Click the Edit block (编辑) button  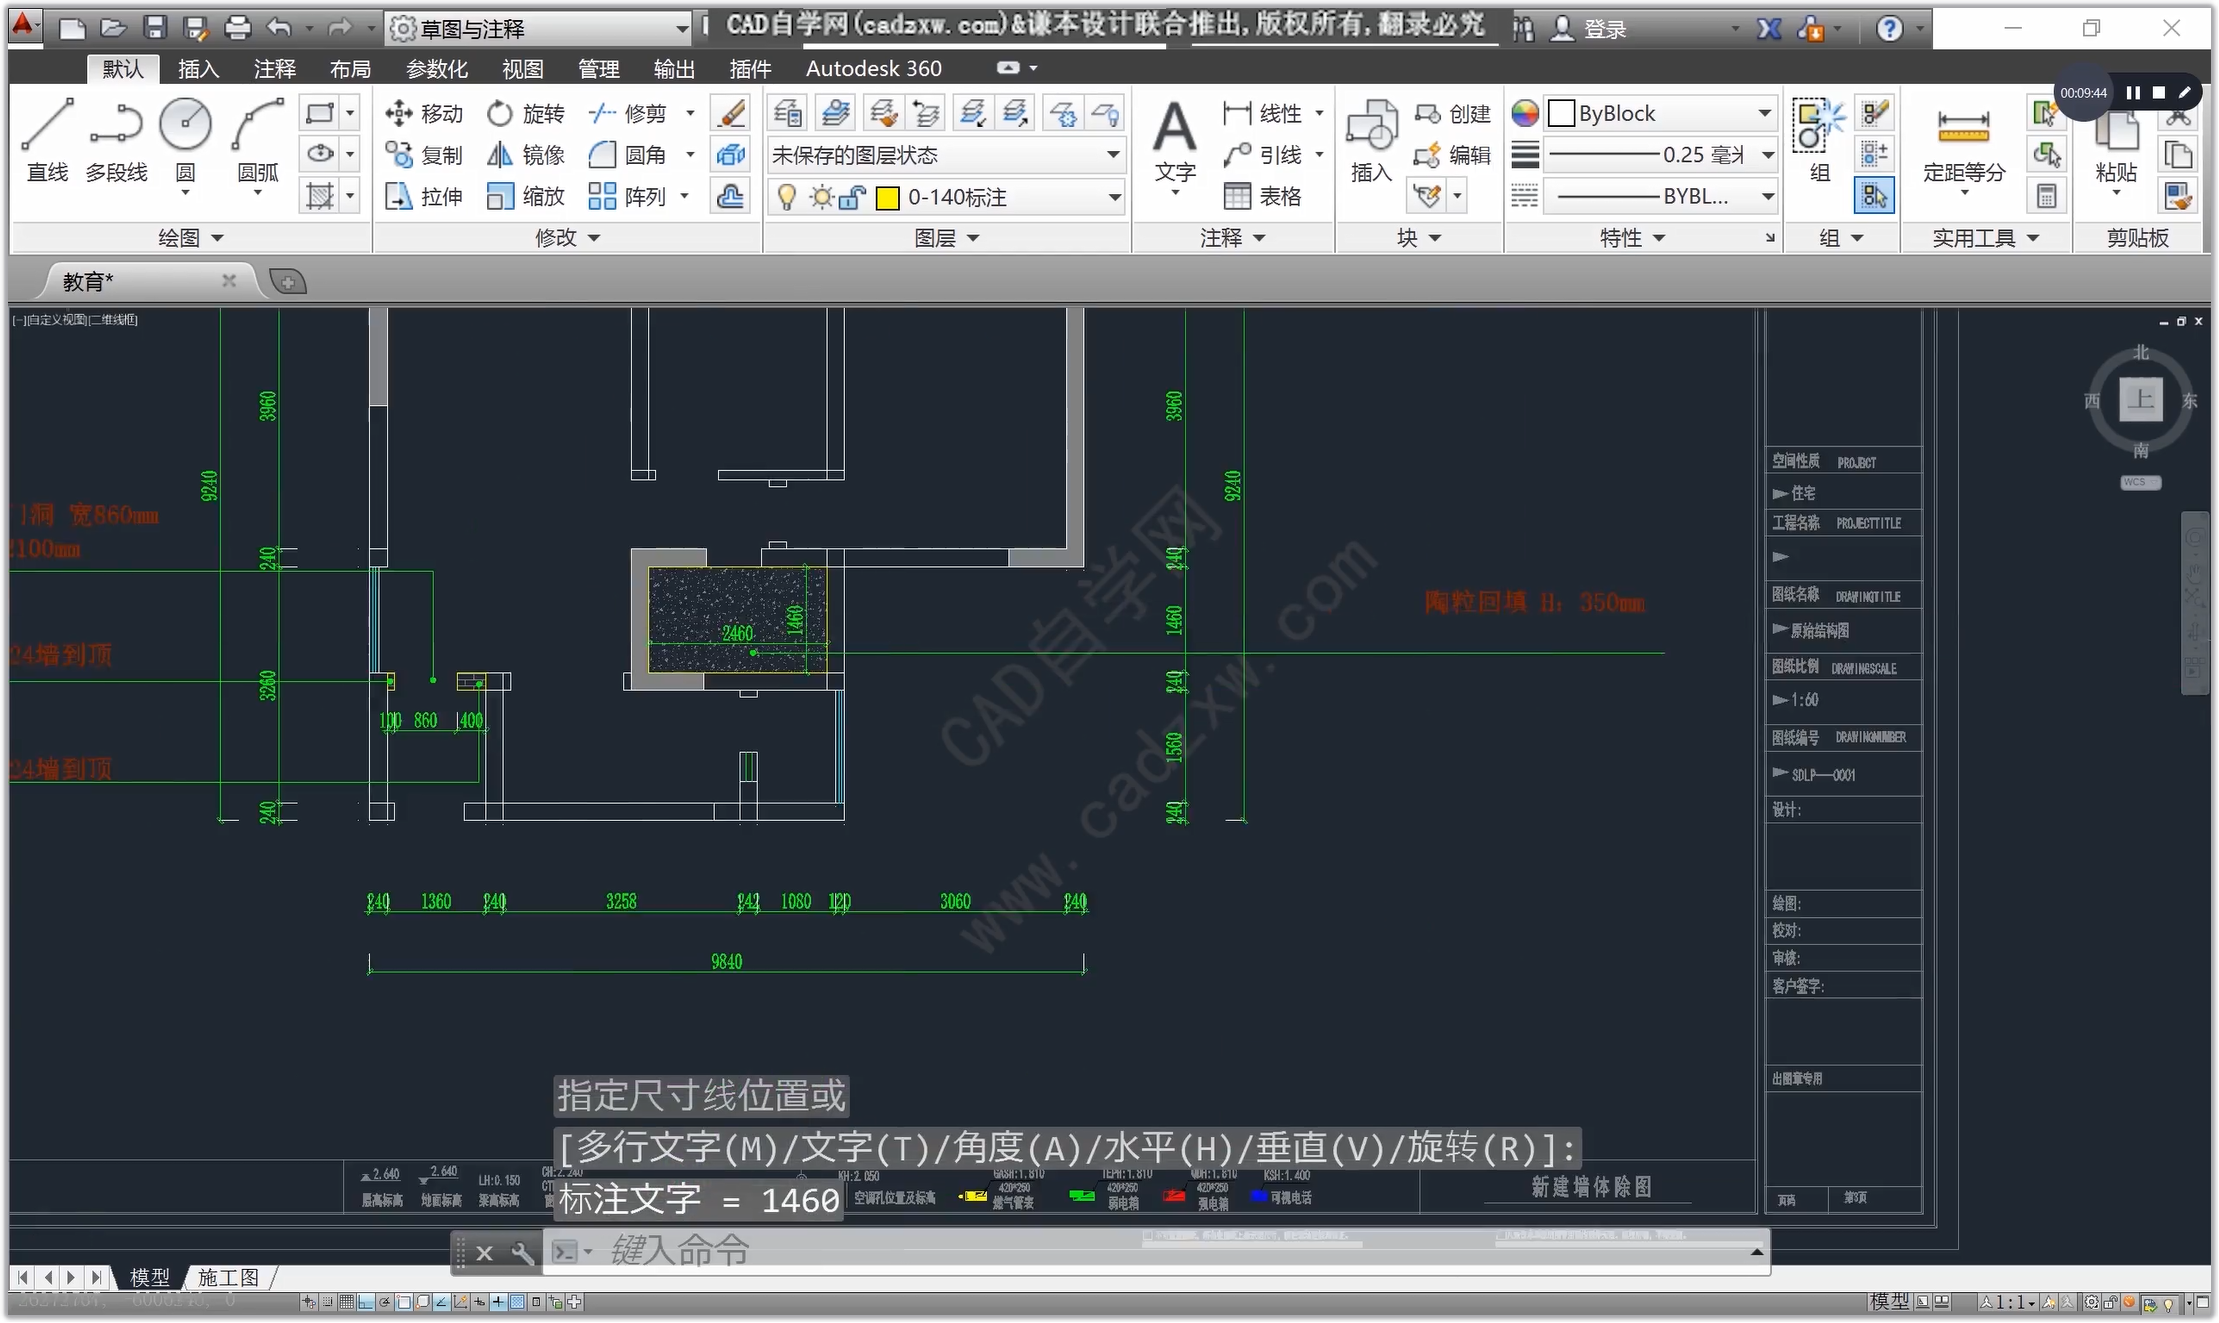1453,155
